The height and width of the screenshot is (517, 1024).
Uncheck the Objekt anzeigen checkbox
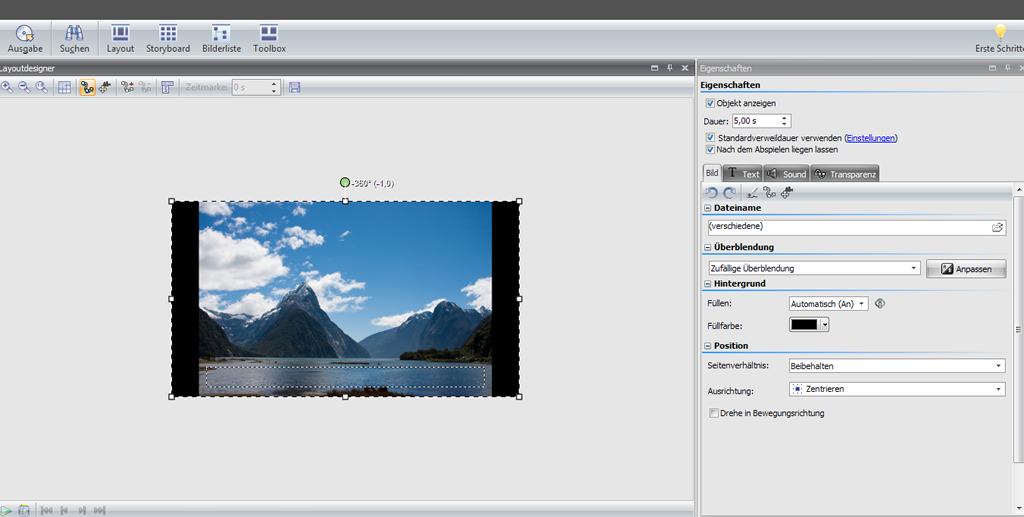coord(710,103)
